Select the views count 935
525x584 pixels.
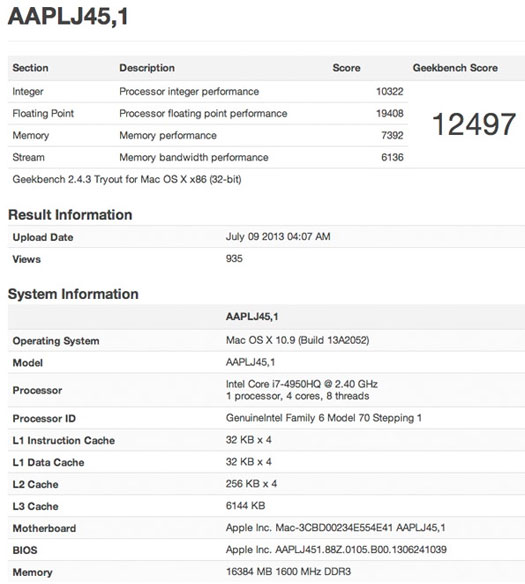point(234,258)
